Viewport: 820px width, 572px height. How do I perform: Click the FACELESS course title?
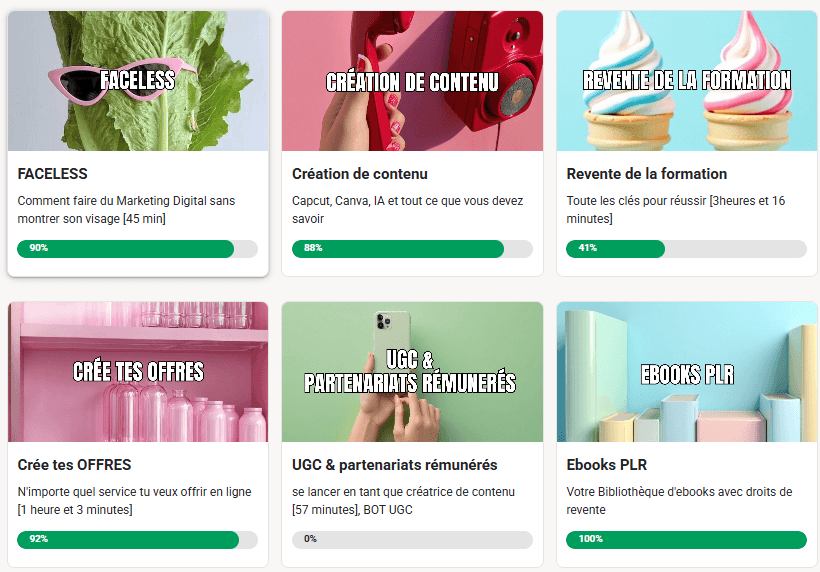pos(52,174)
